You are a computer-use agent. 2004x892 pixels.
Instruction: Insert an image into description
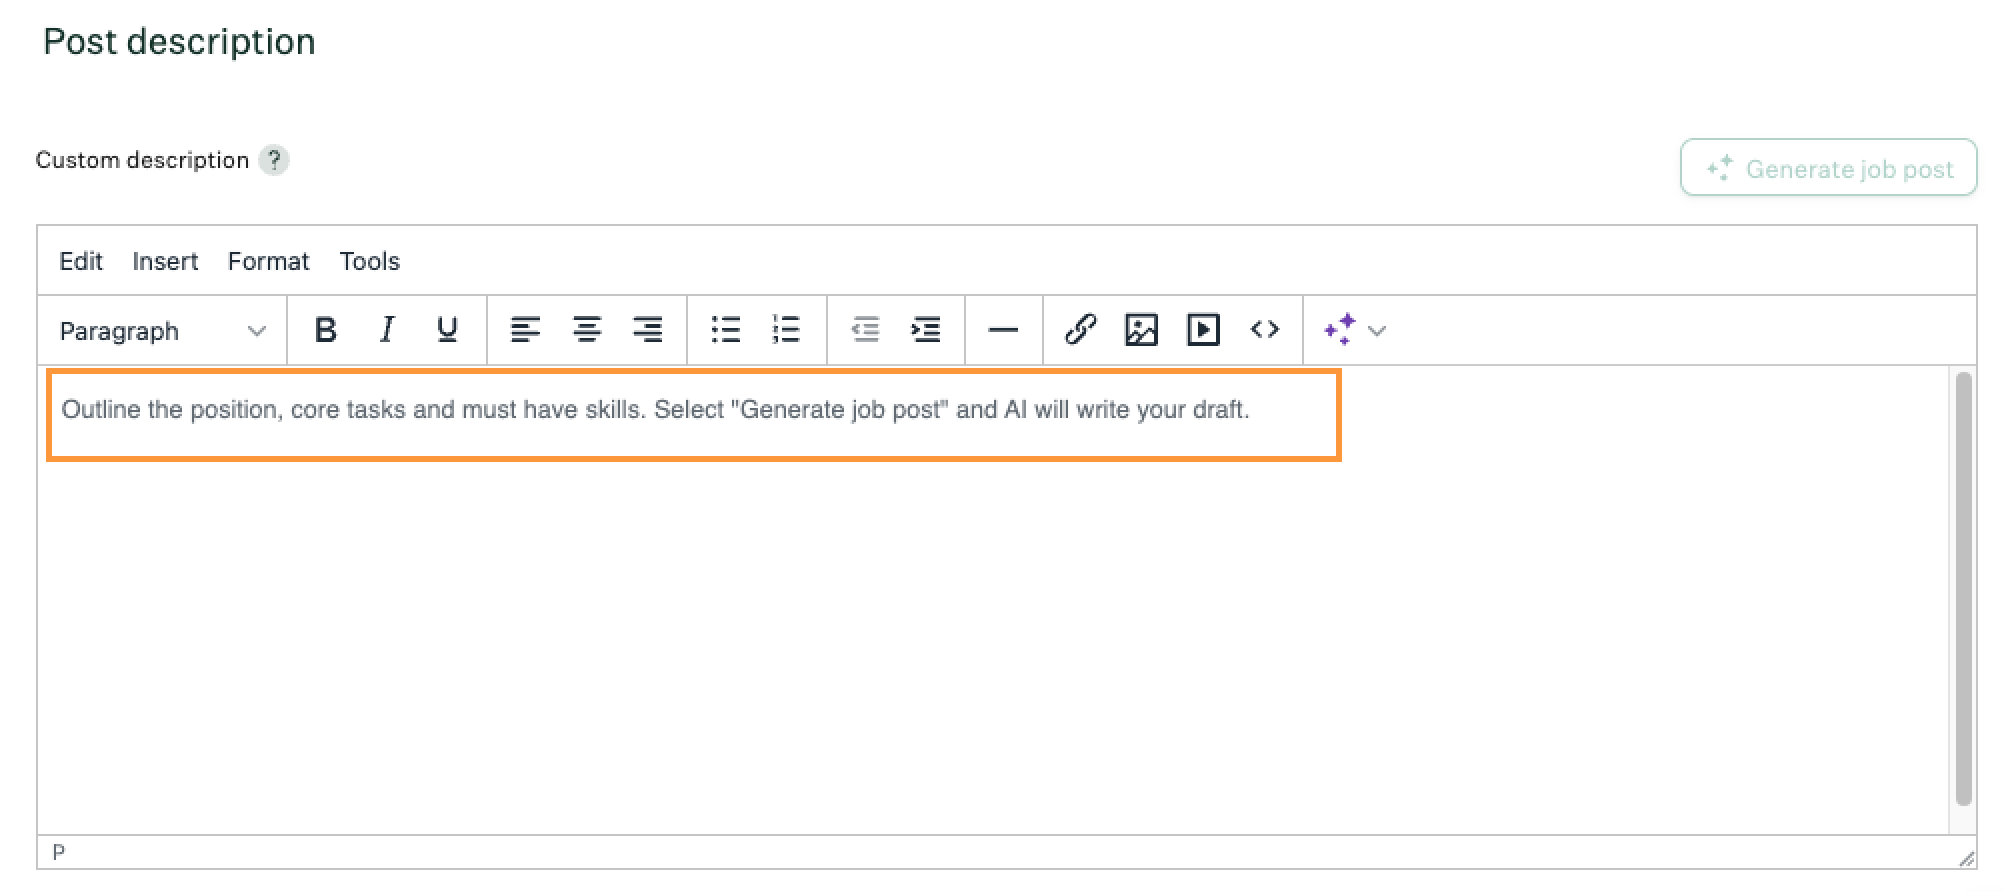coord(1141,330)
